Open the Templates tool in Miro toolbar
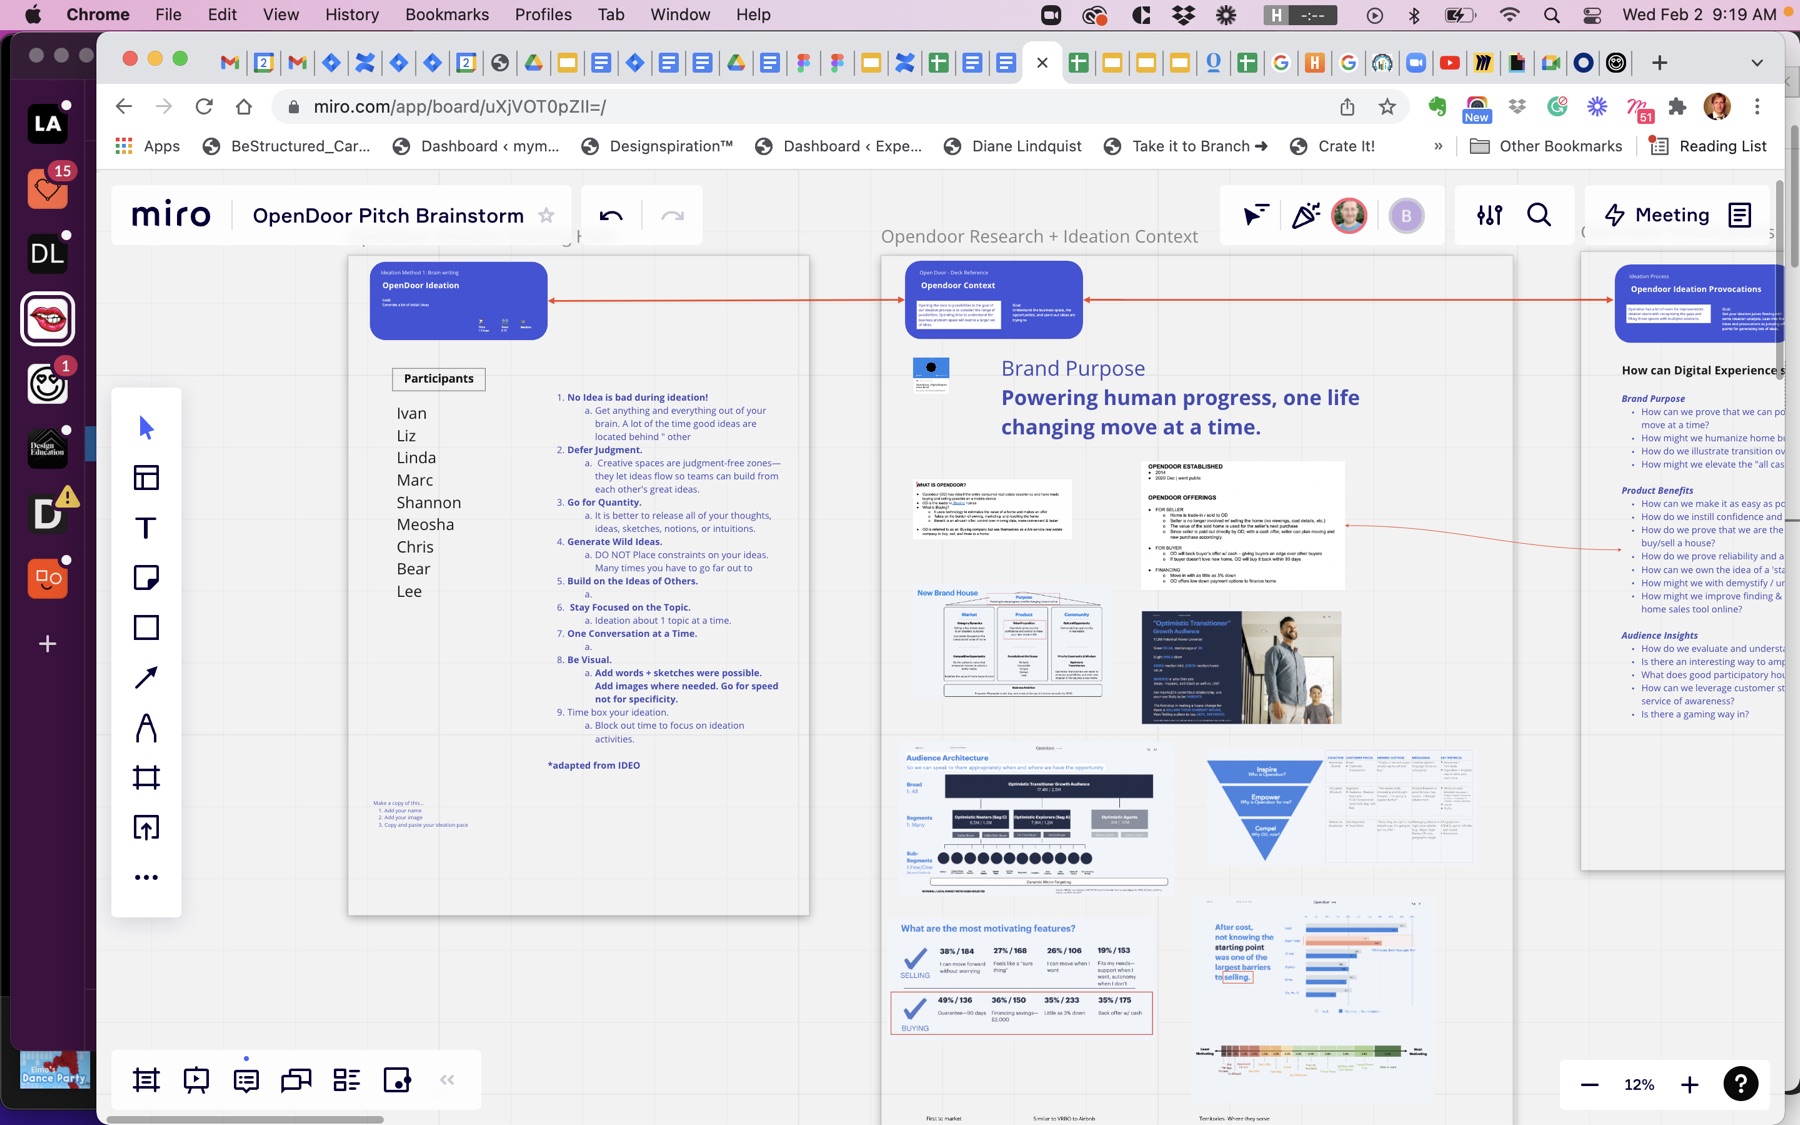Image resolution: width=1800 pixels, height=1125 pixels. pos(146,478)
